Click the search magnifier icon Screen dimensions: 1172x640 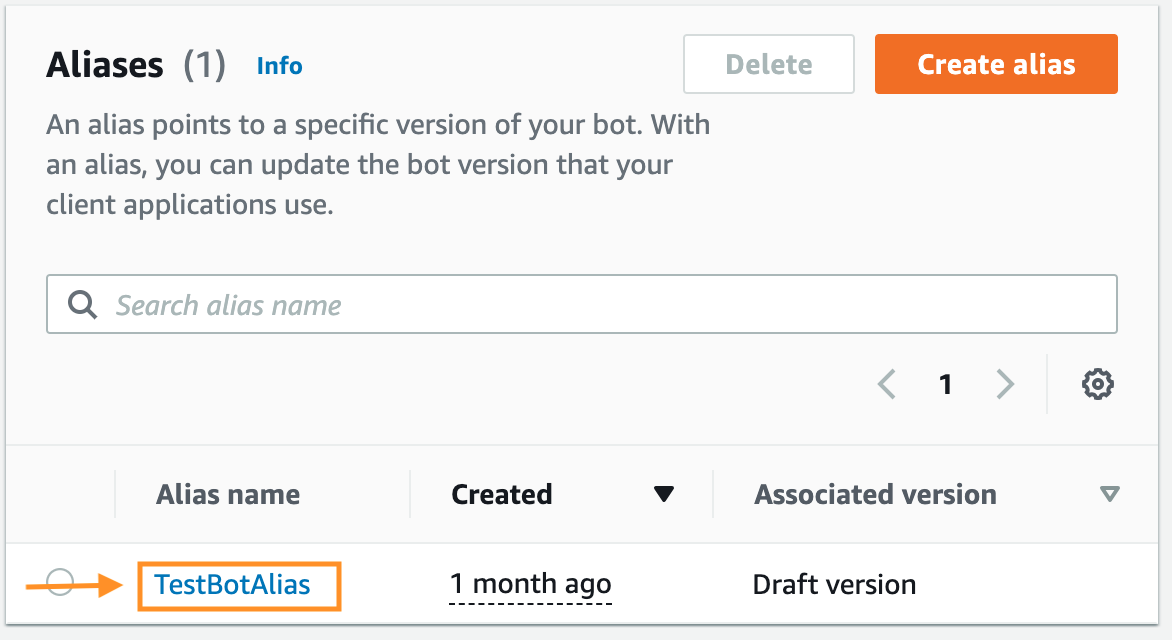(82, 304)
